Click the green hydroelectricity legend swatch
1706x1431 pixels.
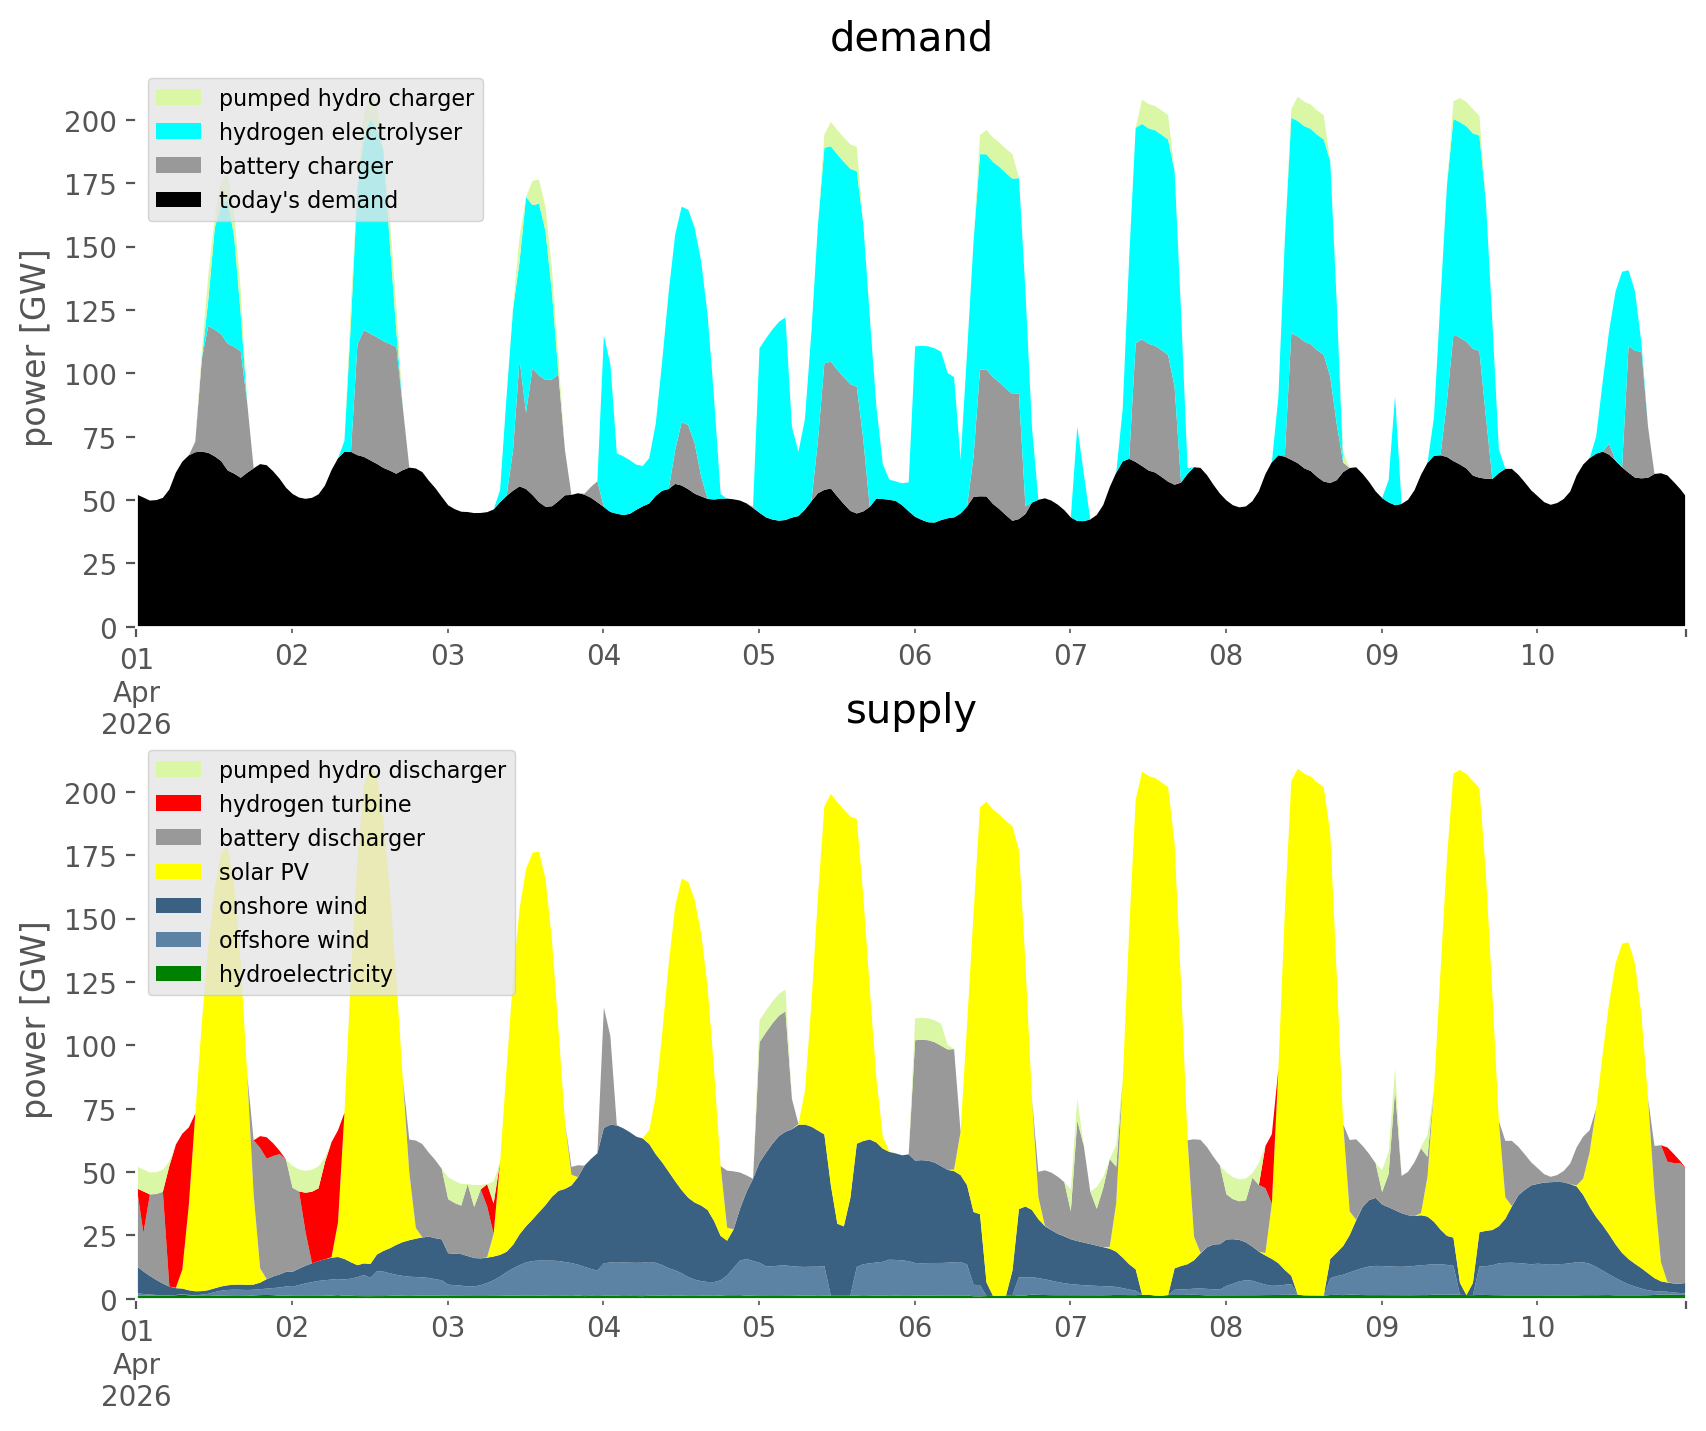click(179, 974)
